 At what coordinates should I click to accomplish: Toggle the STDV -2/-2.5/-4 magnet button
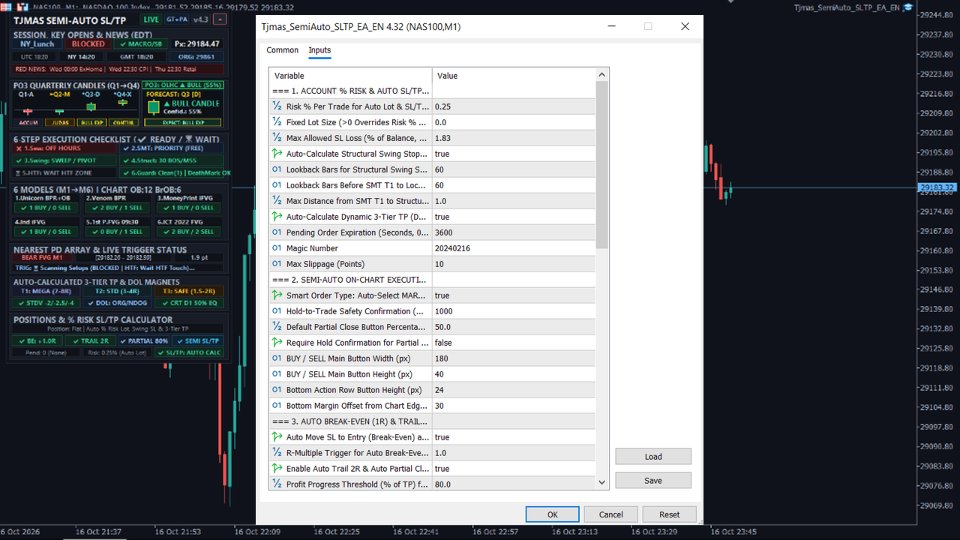47,303
